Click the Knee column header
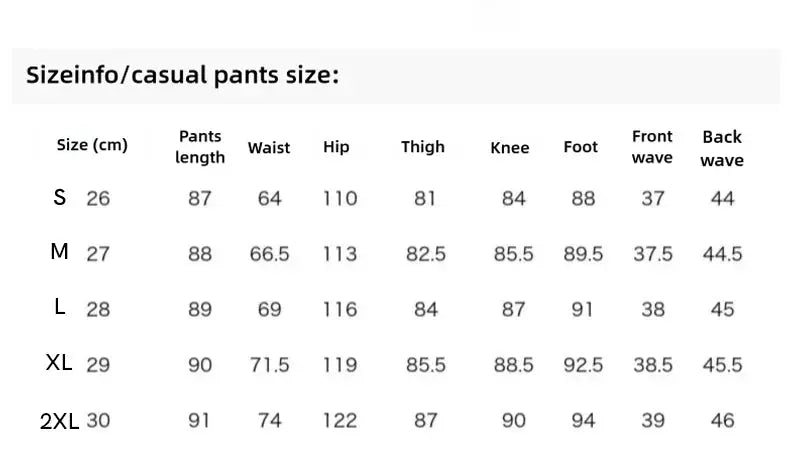Screen dimensions: 790x460 click(x=510, y=148)
